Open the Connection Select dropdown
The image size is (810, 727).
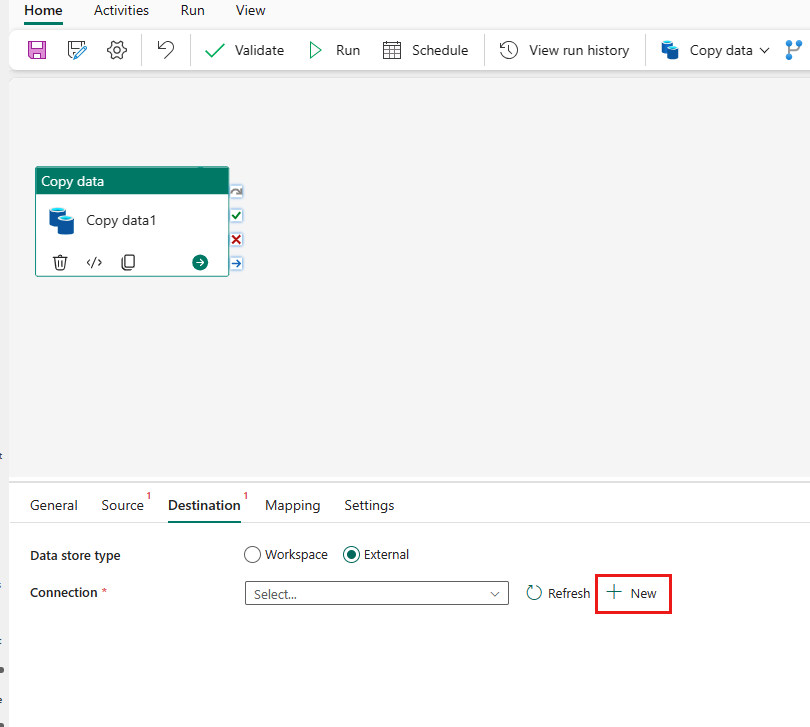coord(377,593)
